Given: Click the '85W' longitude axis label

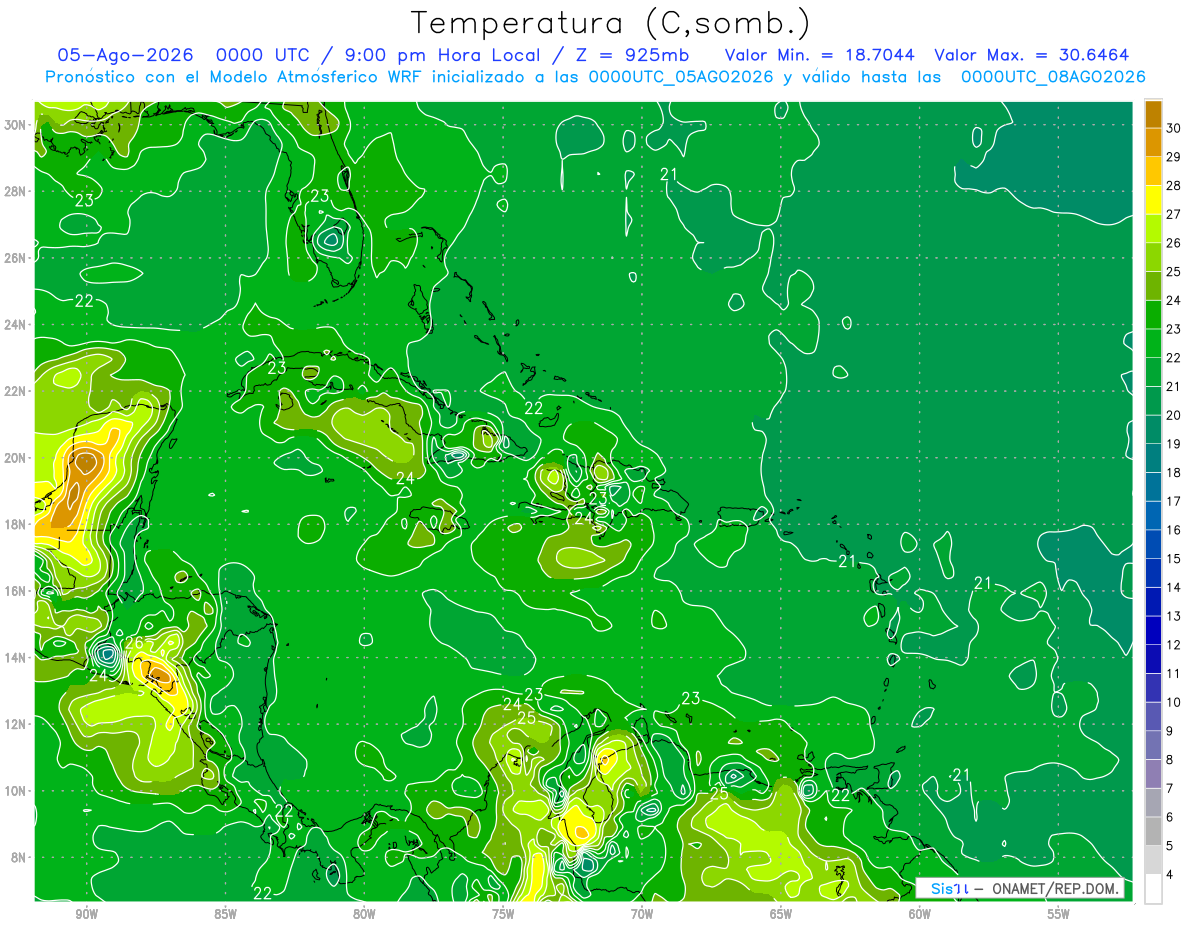Looking at the screenshot, I should tap(225, 914).
